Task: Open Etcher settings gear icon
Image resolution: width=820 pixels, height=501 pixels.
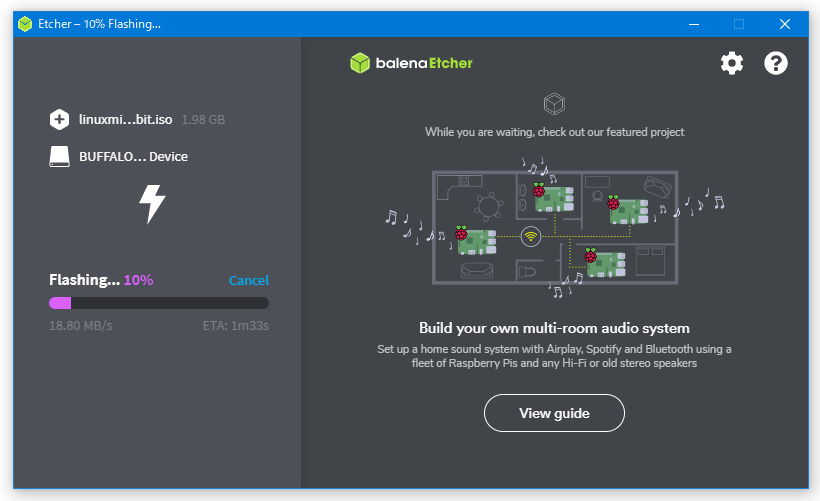Action: 732,63
